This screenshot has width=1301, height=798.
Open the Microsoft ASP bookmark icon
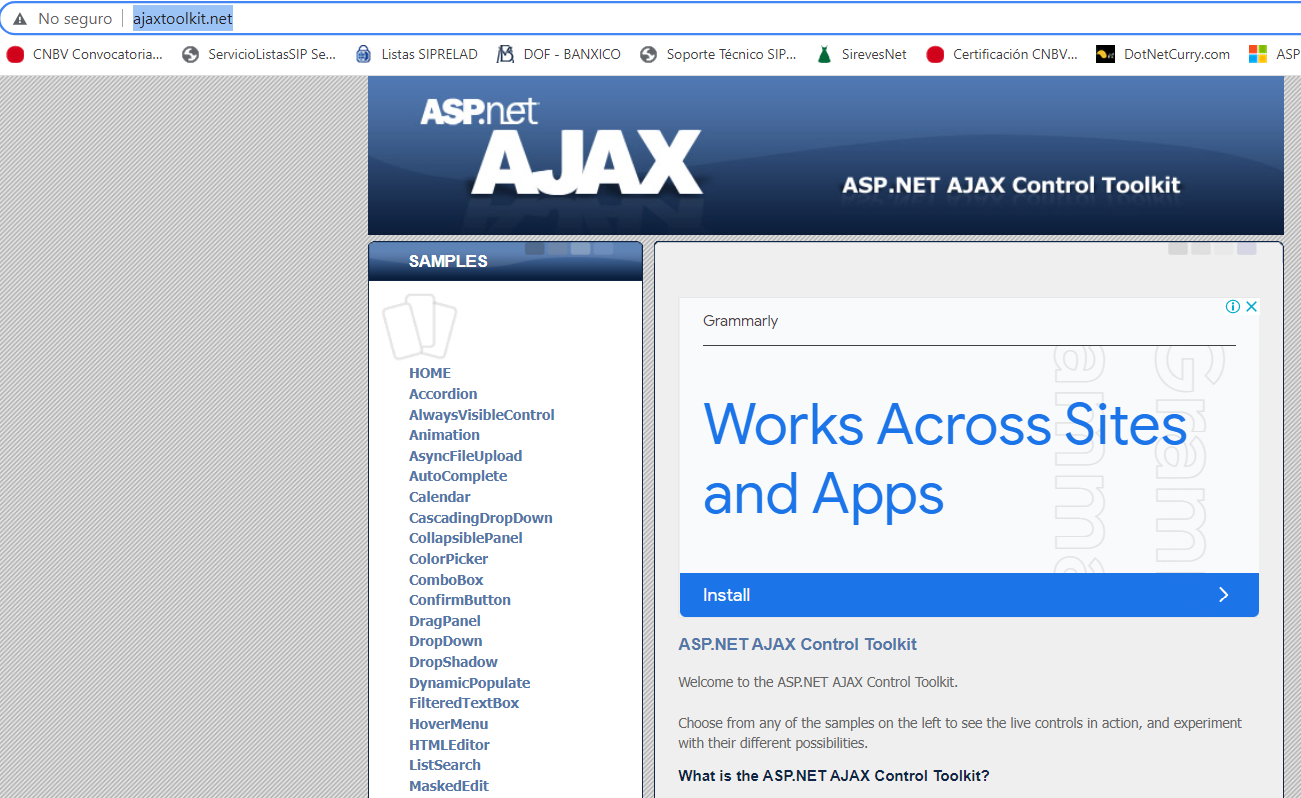click(x=1258, y=55)
